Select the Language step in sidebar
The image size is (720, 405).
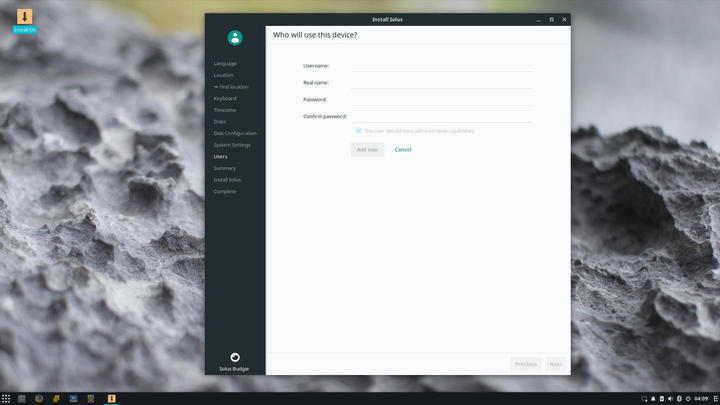[x=225, y=63]
